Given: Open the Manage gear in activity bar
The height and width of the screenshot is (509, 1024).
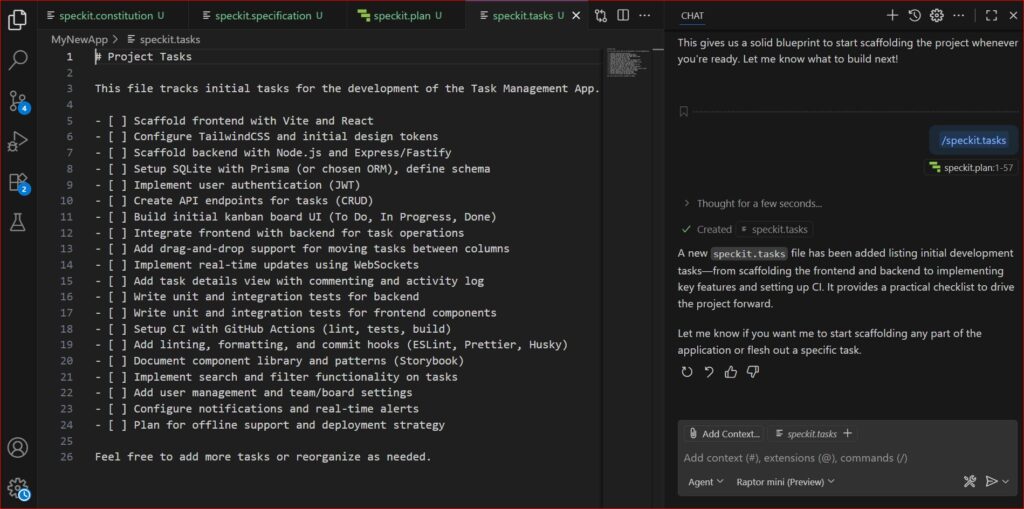Looking at the screenshot, I should point(18,488).
